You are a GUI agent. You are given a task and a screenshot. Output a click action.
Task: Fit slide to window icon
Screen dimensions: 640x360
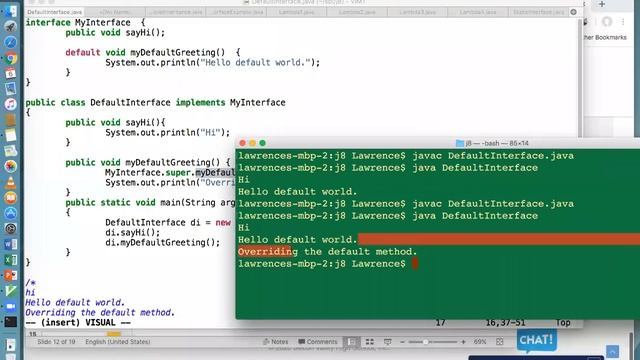coord(500,342)
